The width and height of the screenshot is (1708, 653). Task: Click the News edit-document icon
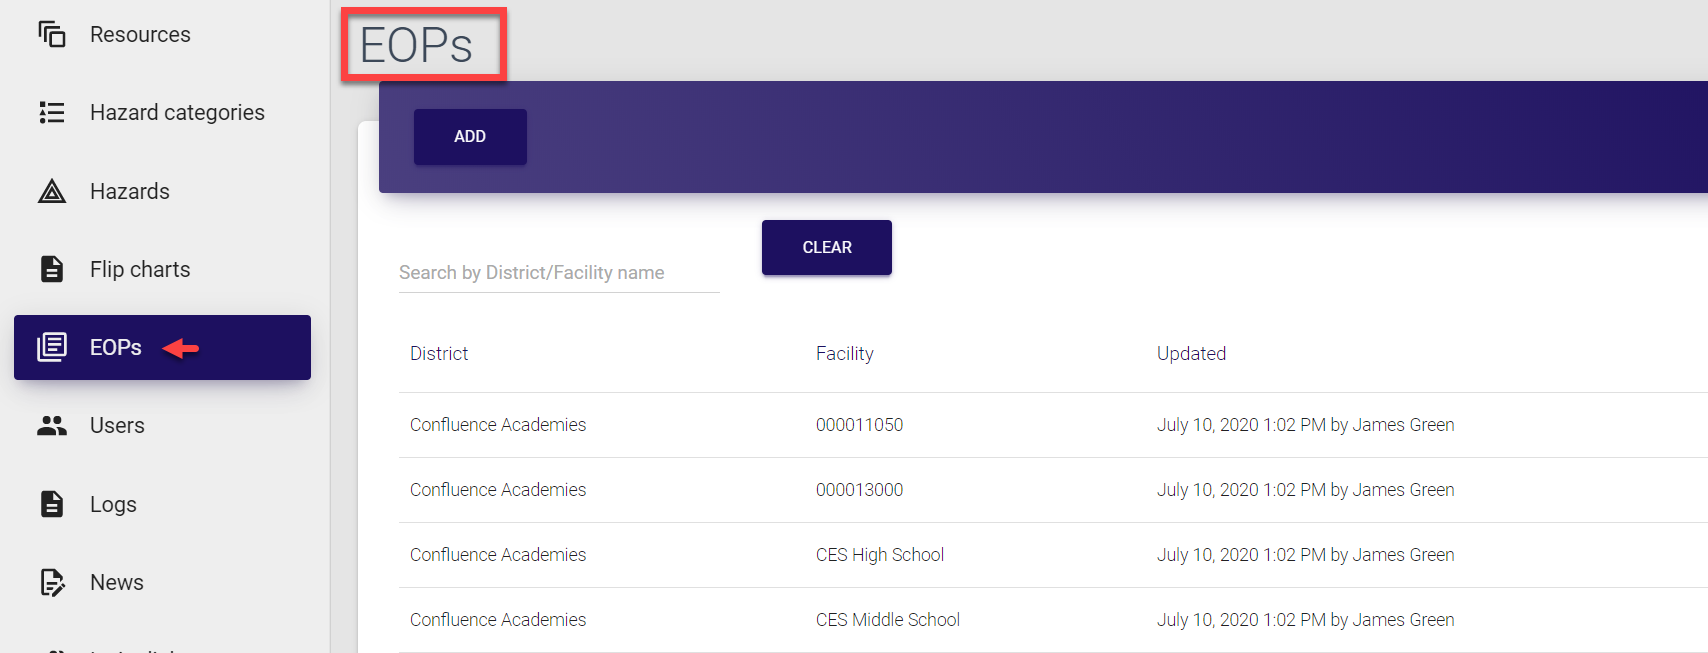[52, 582]
